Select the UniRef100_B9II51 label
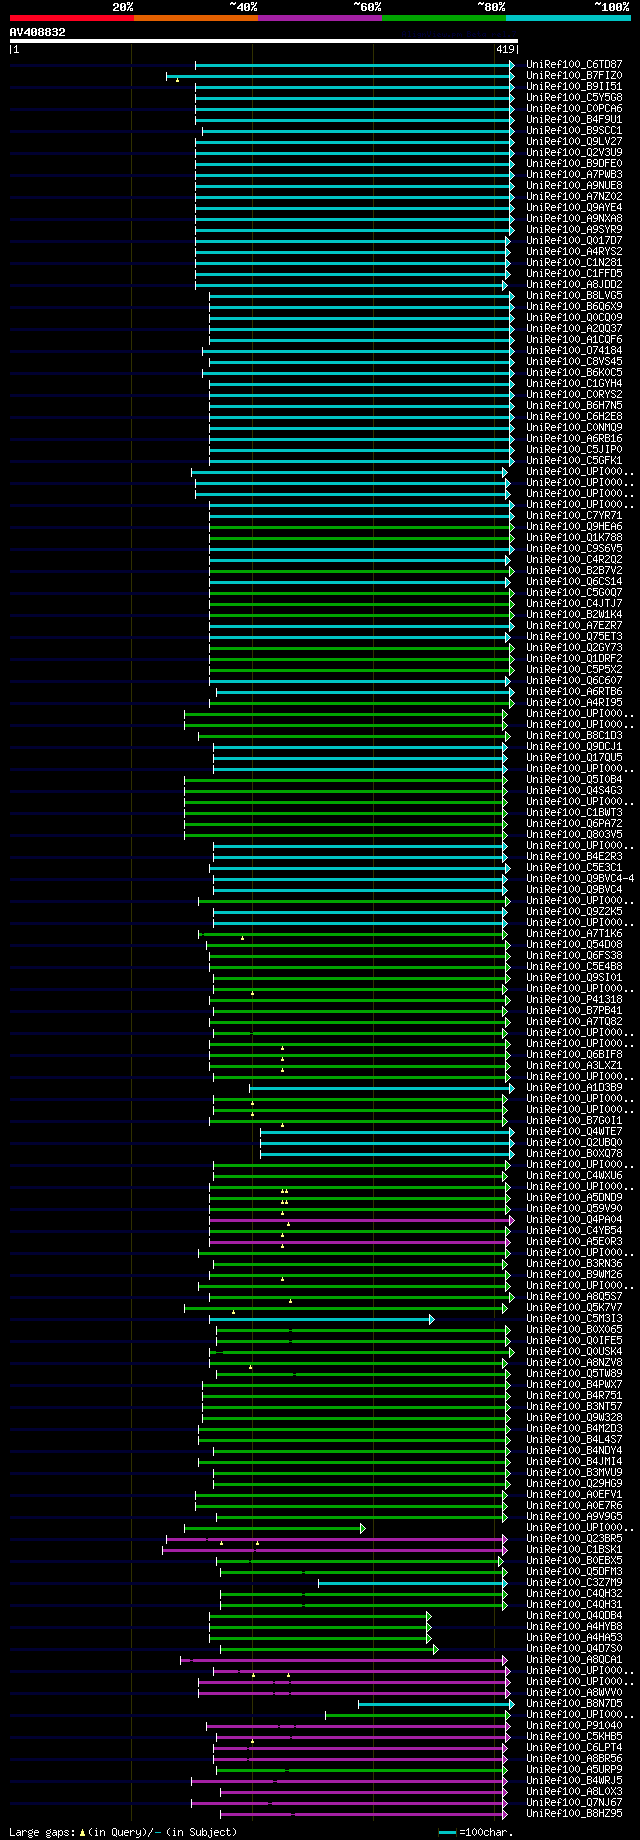 574,87
